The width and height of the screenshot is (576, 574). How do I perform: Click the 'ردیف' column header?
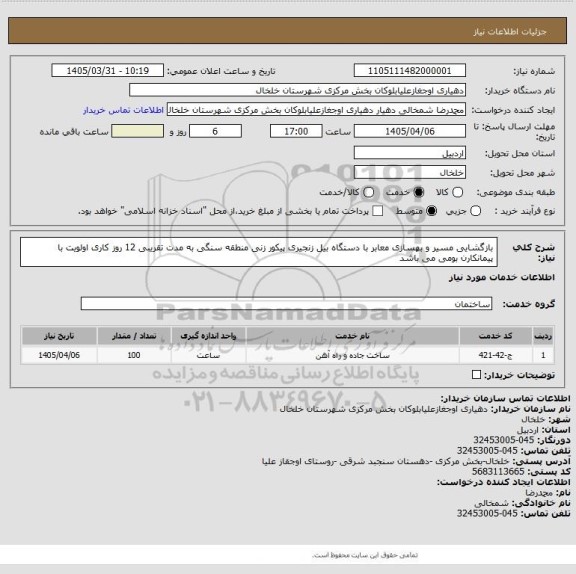click(543, 336)
